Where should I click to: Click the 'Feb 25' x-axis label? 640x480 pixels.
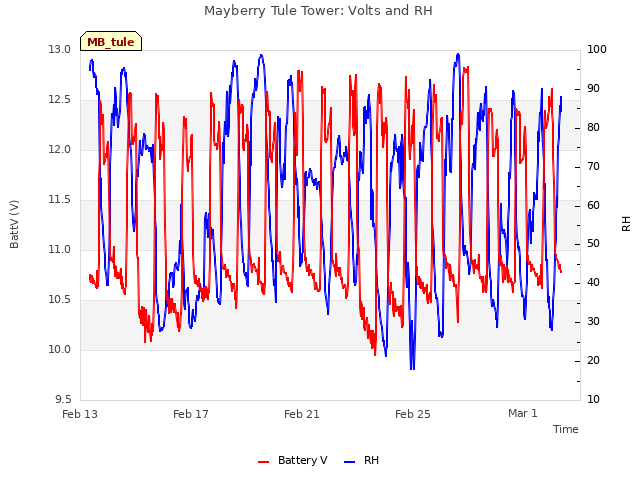point(413,414)
